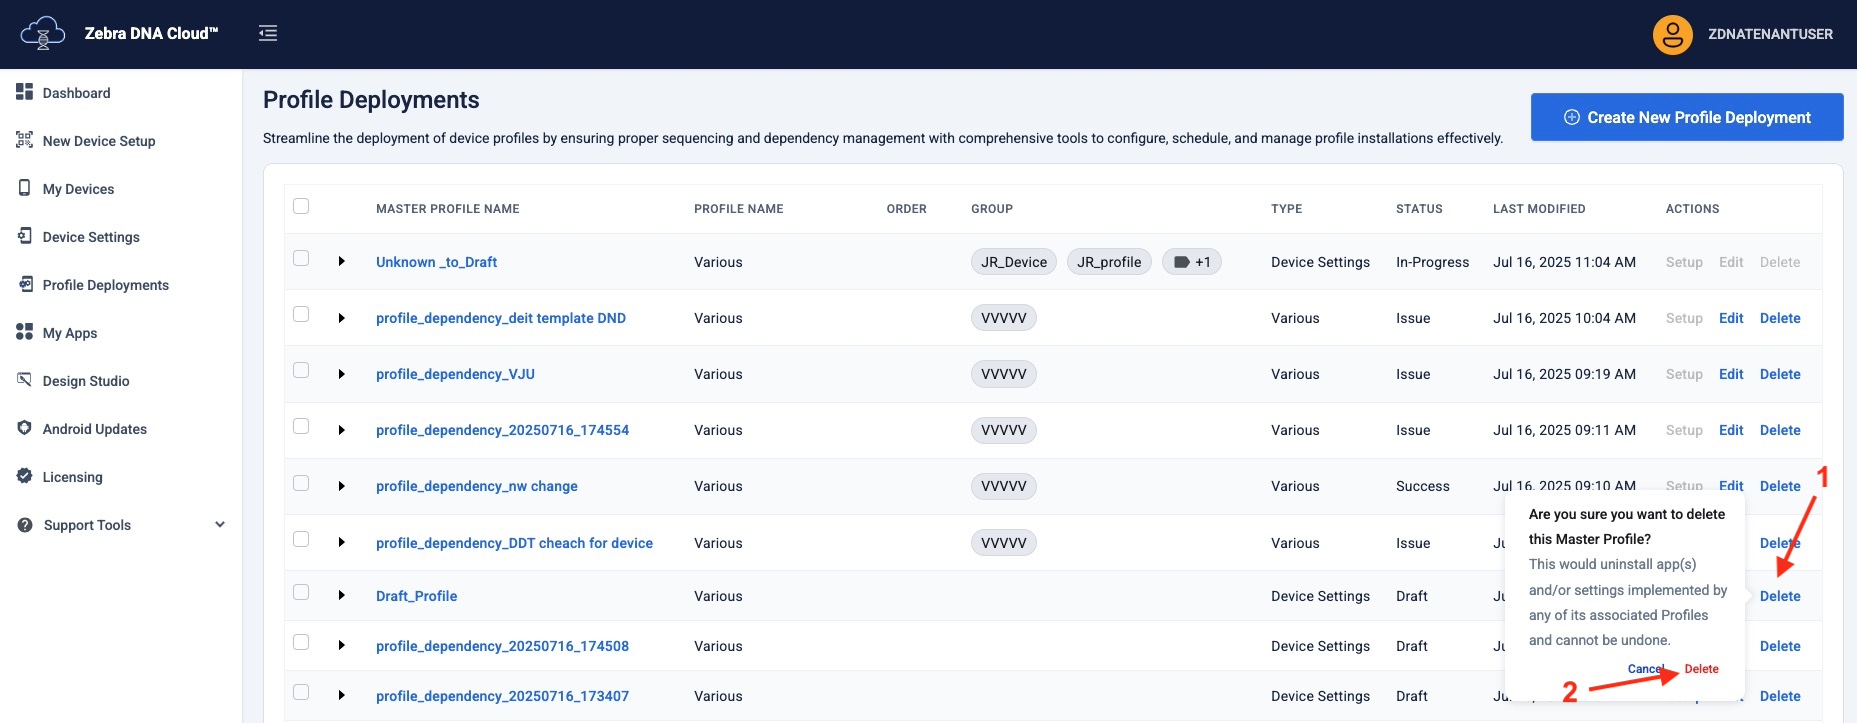Click the Zebra DNA Cloud logo icon
This screenshot has width=1857, height=723.
[42, 33]
